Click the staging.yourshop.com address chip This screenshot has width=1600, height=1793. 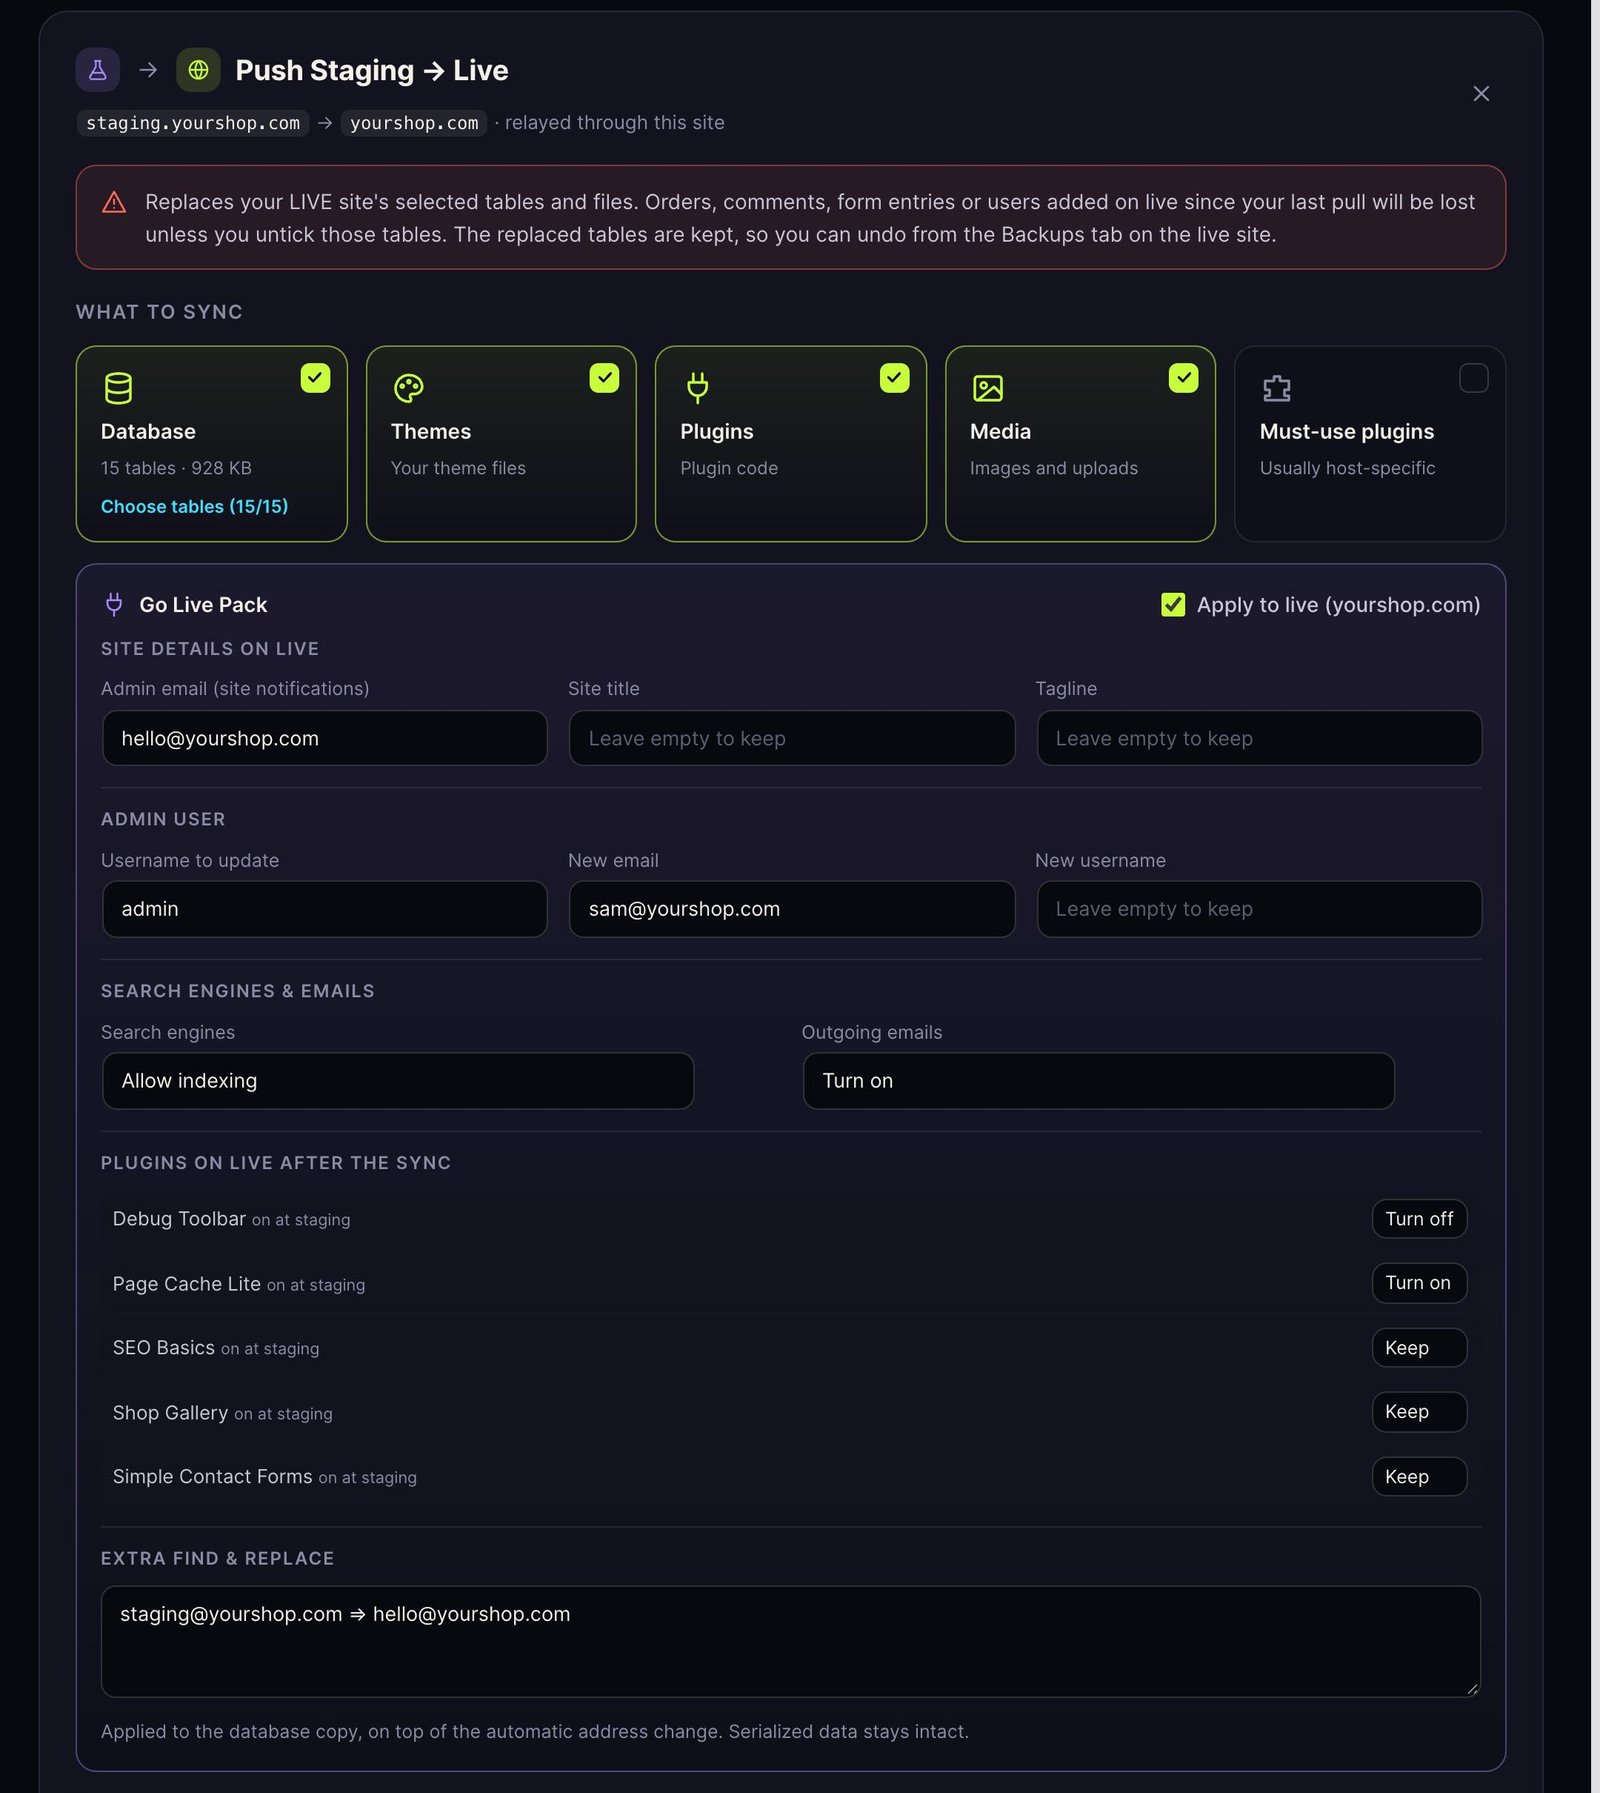tap(193, 123)
